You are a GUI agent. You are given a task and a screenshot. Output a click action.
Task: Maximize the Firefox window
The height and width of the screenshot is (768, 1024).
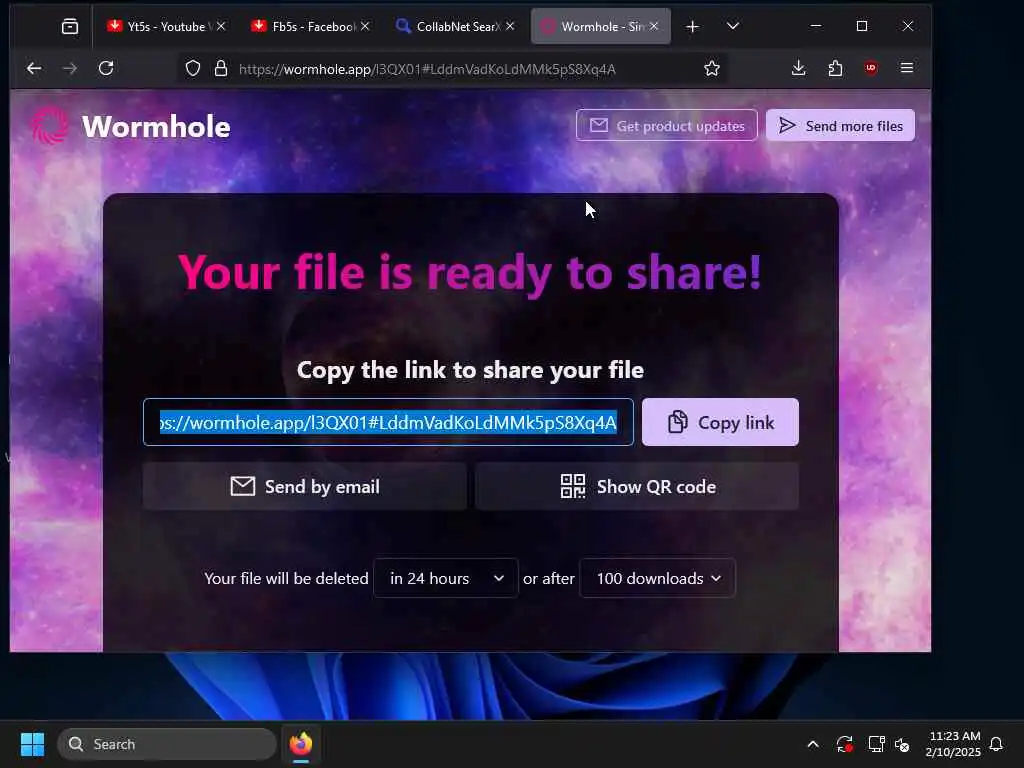[x=862, y=26]
